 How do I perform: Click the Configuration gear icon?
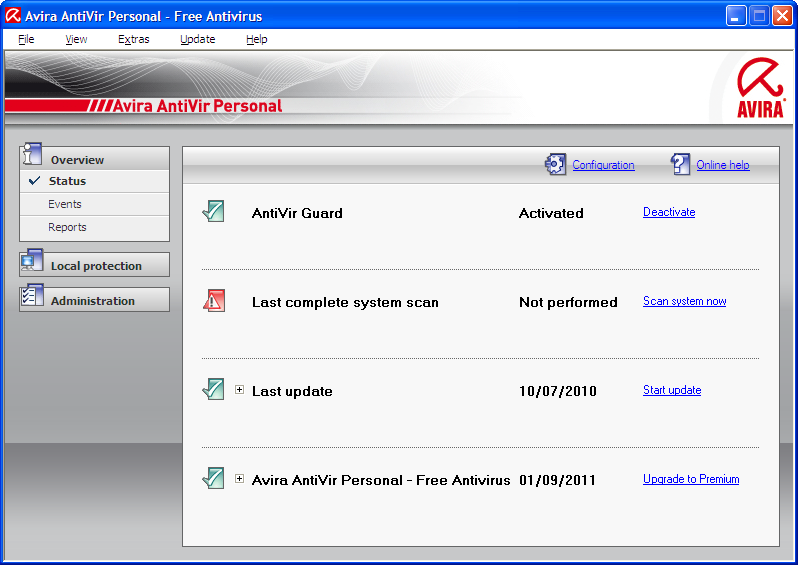pyautogui.click(x=556, y=165)
